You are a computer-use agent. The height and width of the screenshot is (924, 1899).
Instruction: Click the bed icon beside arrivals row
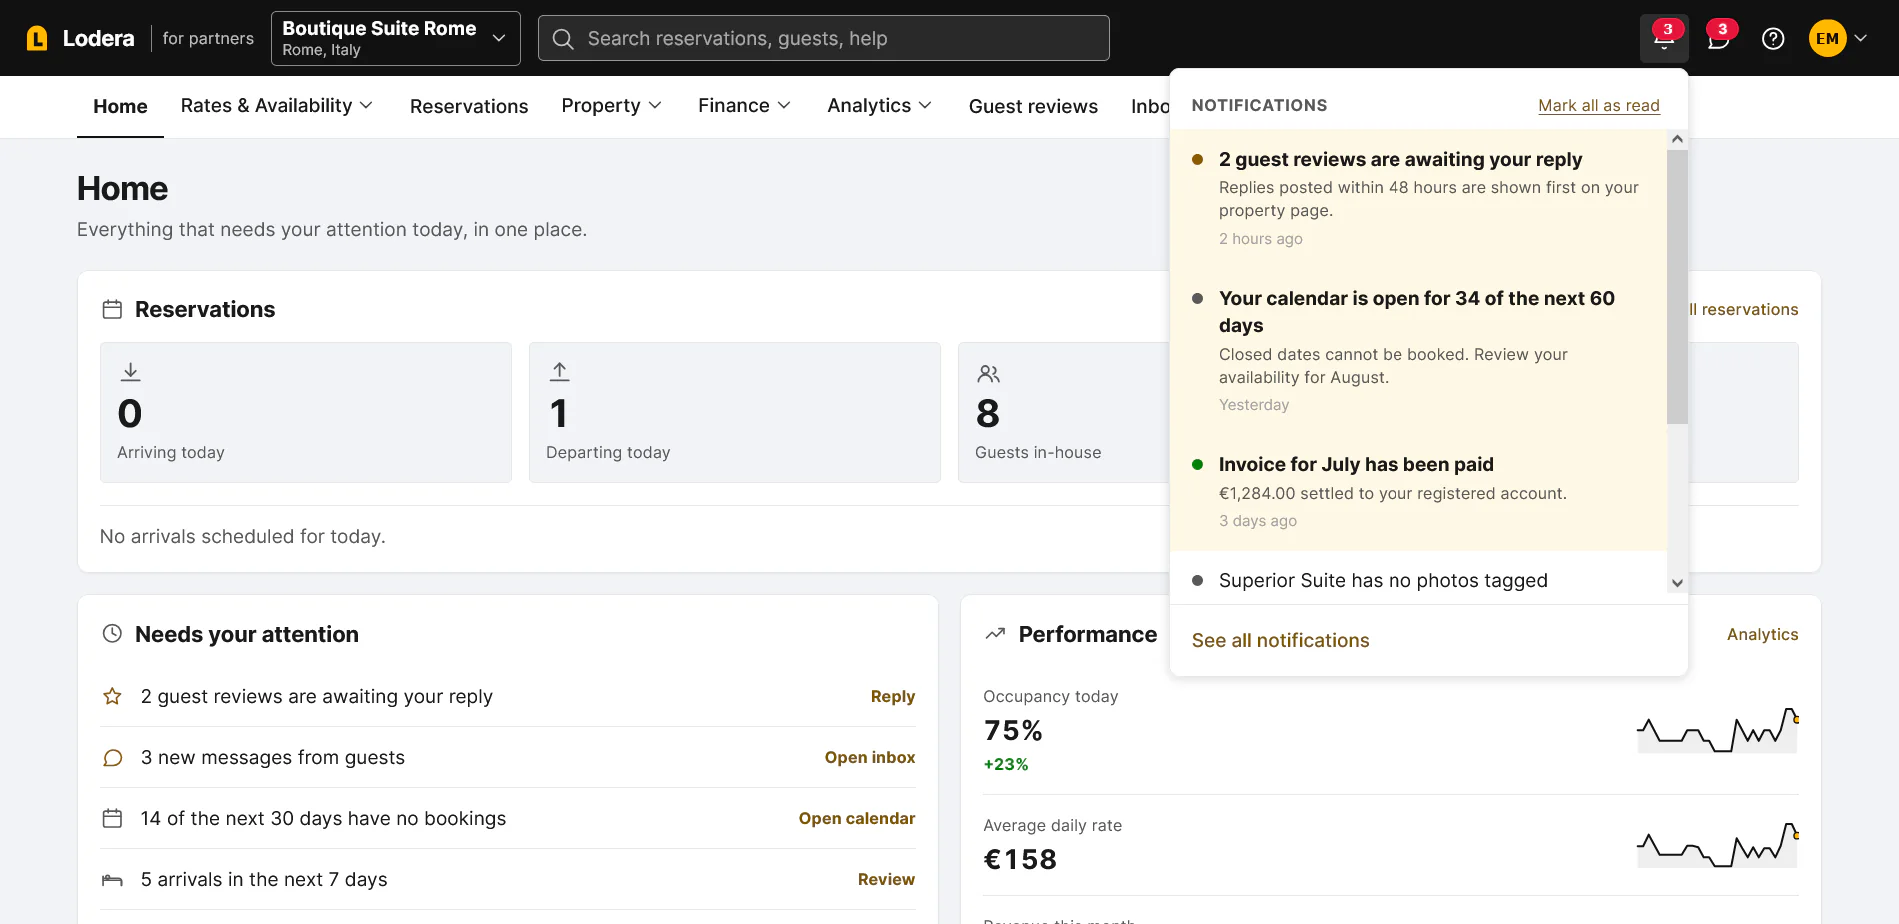click(x=112, y=880)
